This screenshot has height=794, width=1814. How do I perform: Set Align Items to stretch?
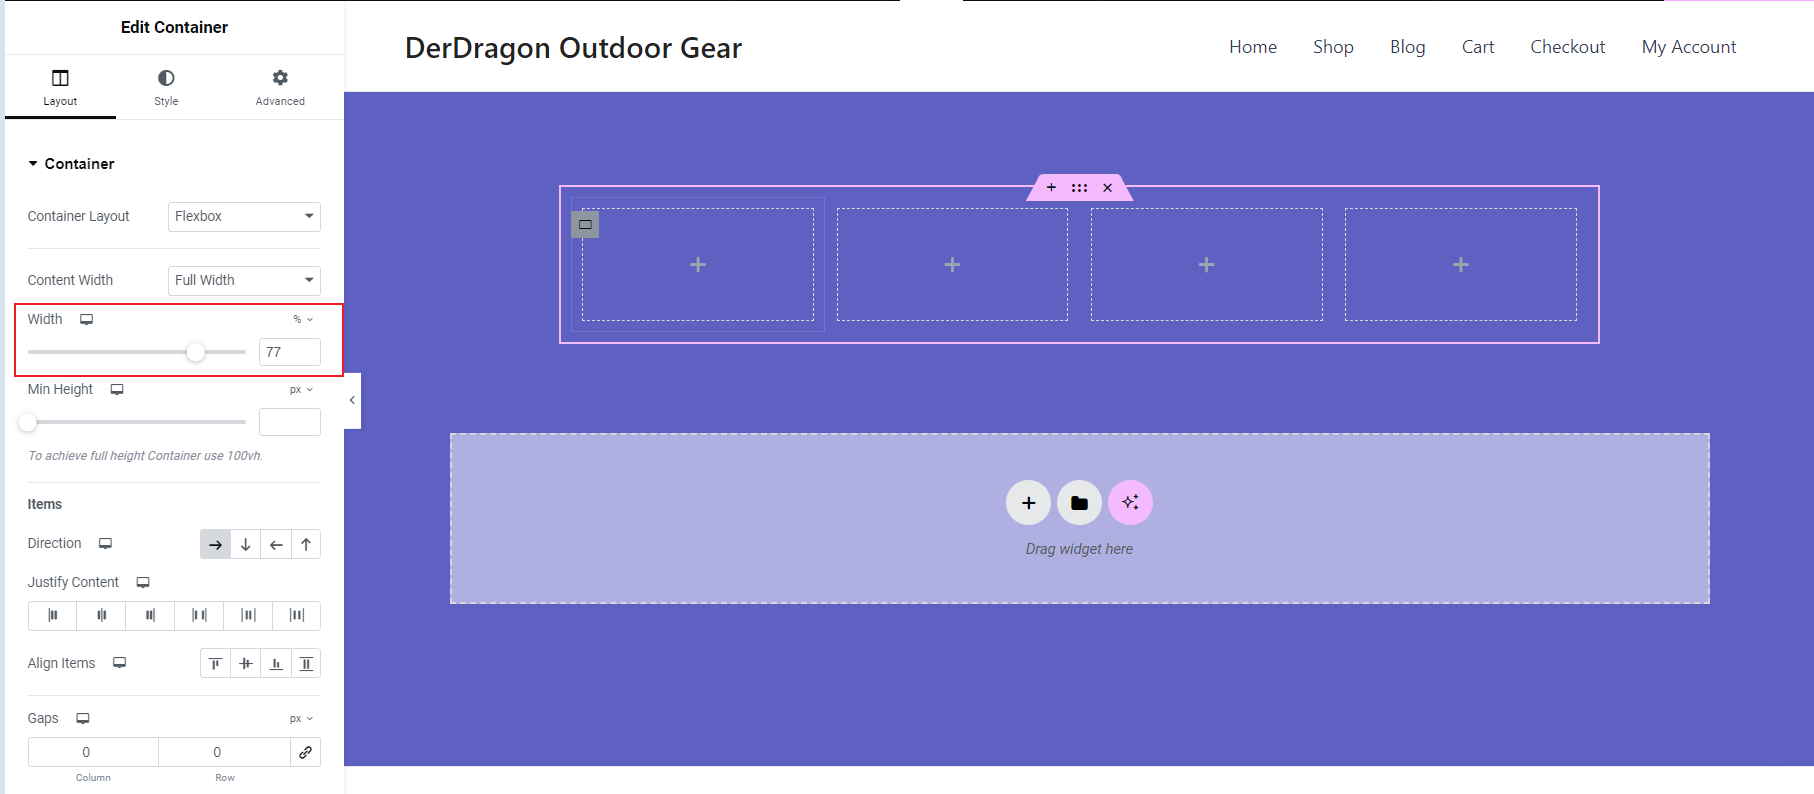pos(306,663)
